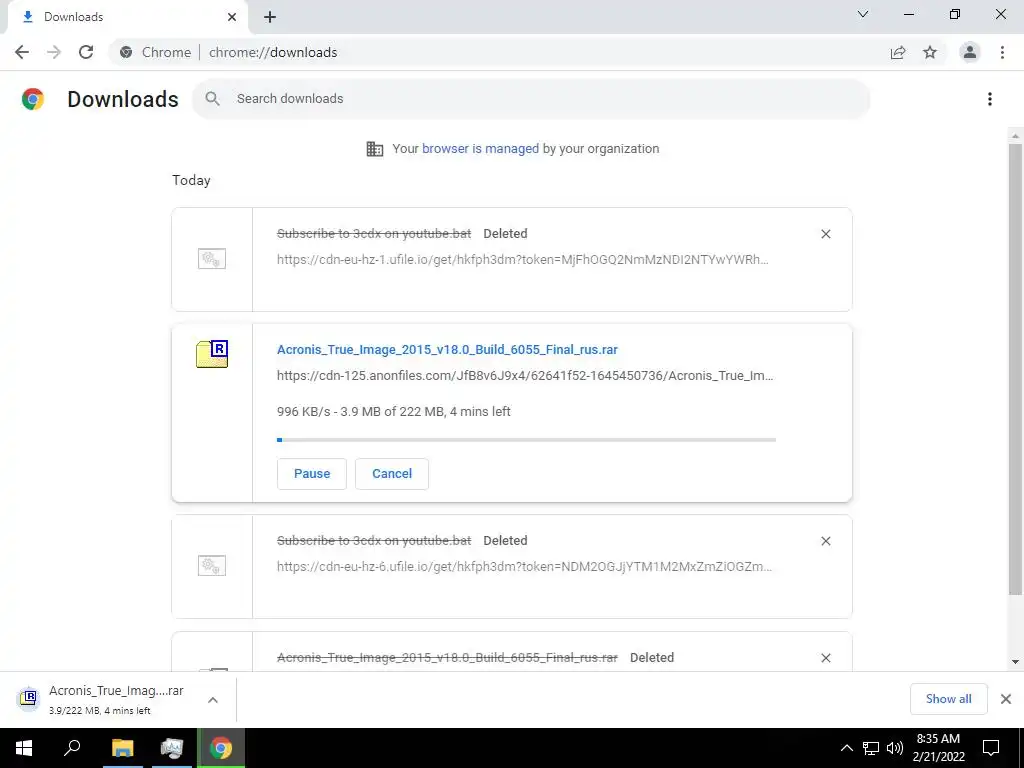Click the share page icon
This screenshot has height=768, width=1024.
pyautogui.click(x=898, y=52)
